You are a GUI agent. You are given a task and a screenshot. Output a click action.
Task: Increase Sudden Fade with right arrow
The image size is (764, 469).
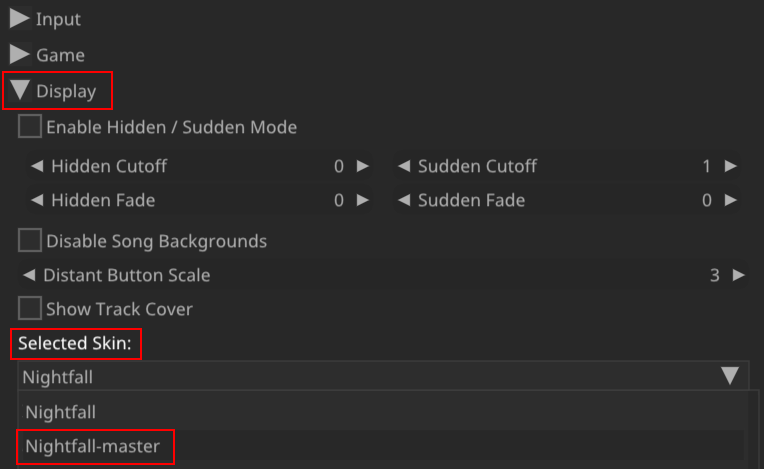(731, 201)
